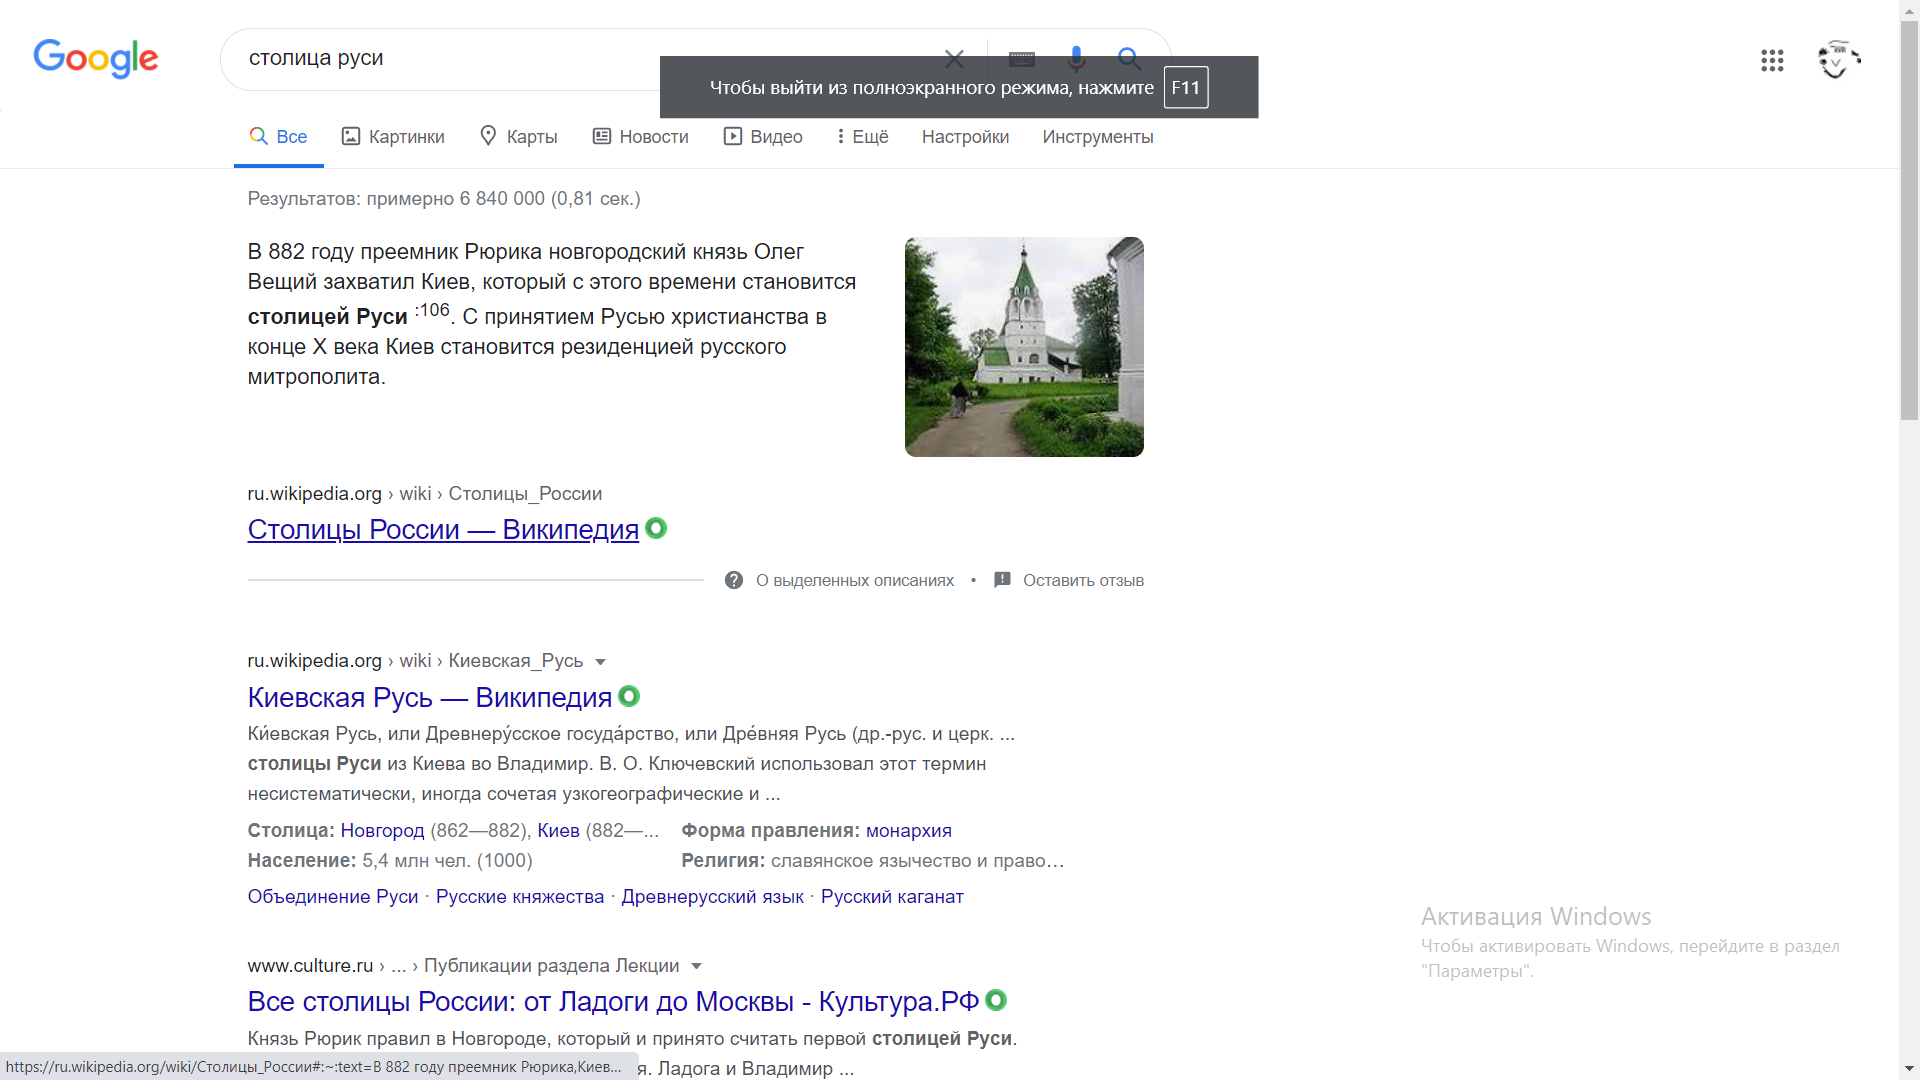Open the Объединение Руси sitelink
The width and height of the screenshot is (1920, 1080).
click(333, 897)
